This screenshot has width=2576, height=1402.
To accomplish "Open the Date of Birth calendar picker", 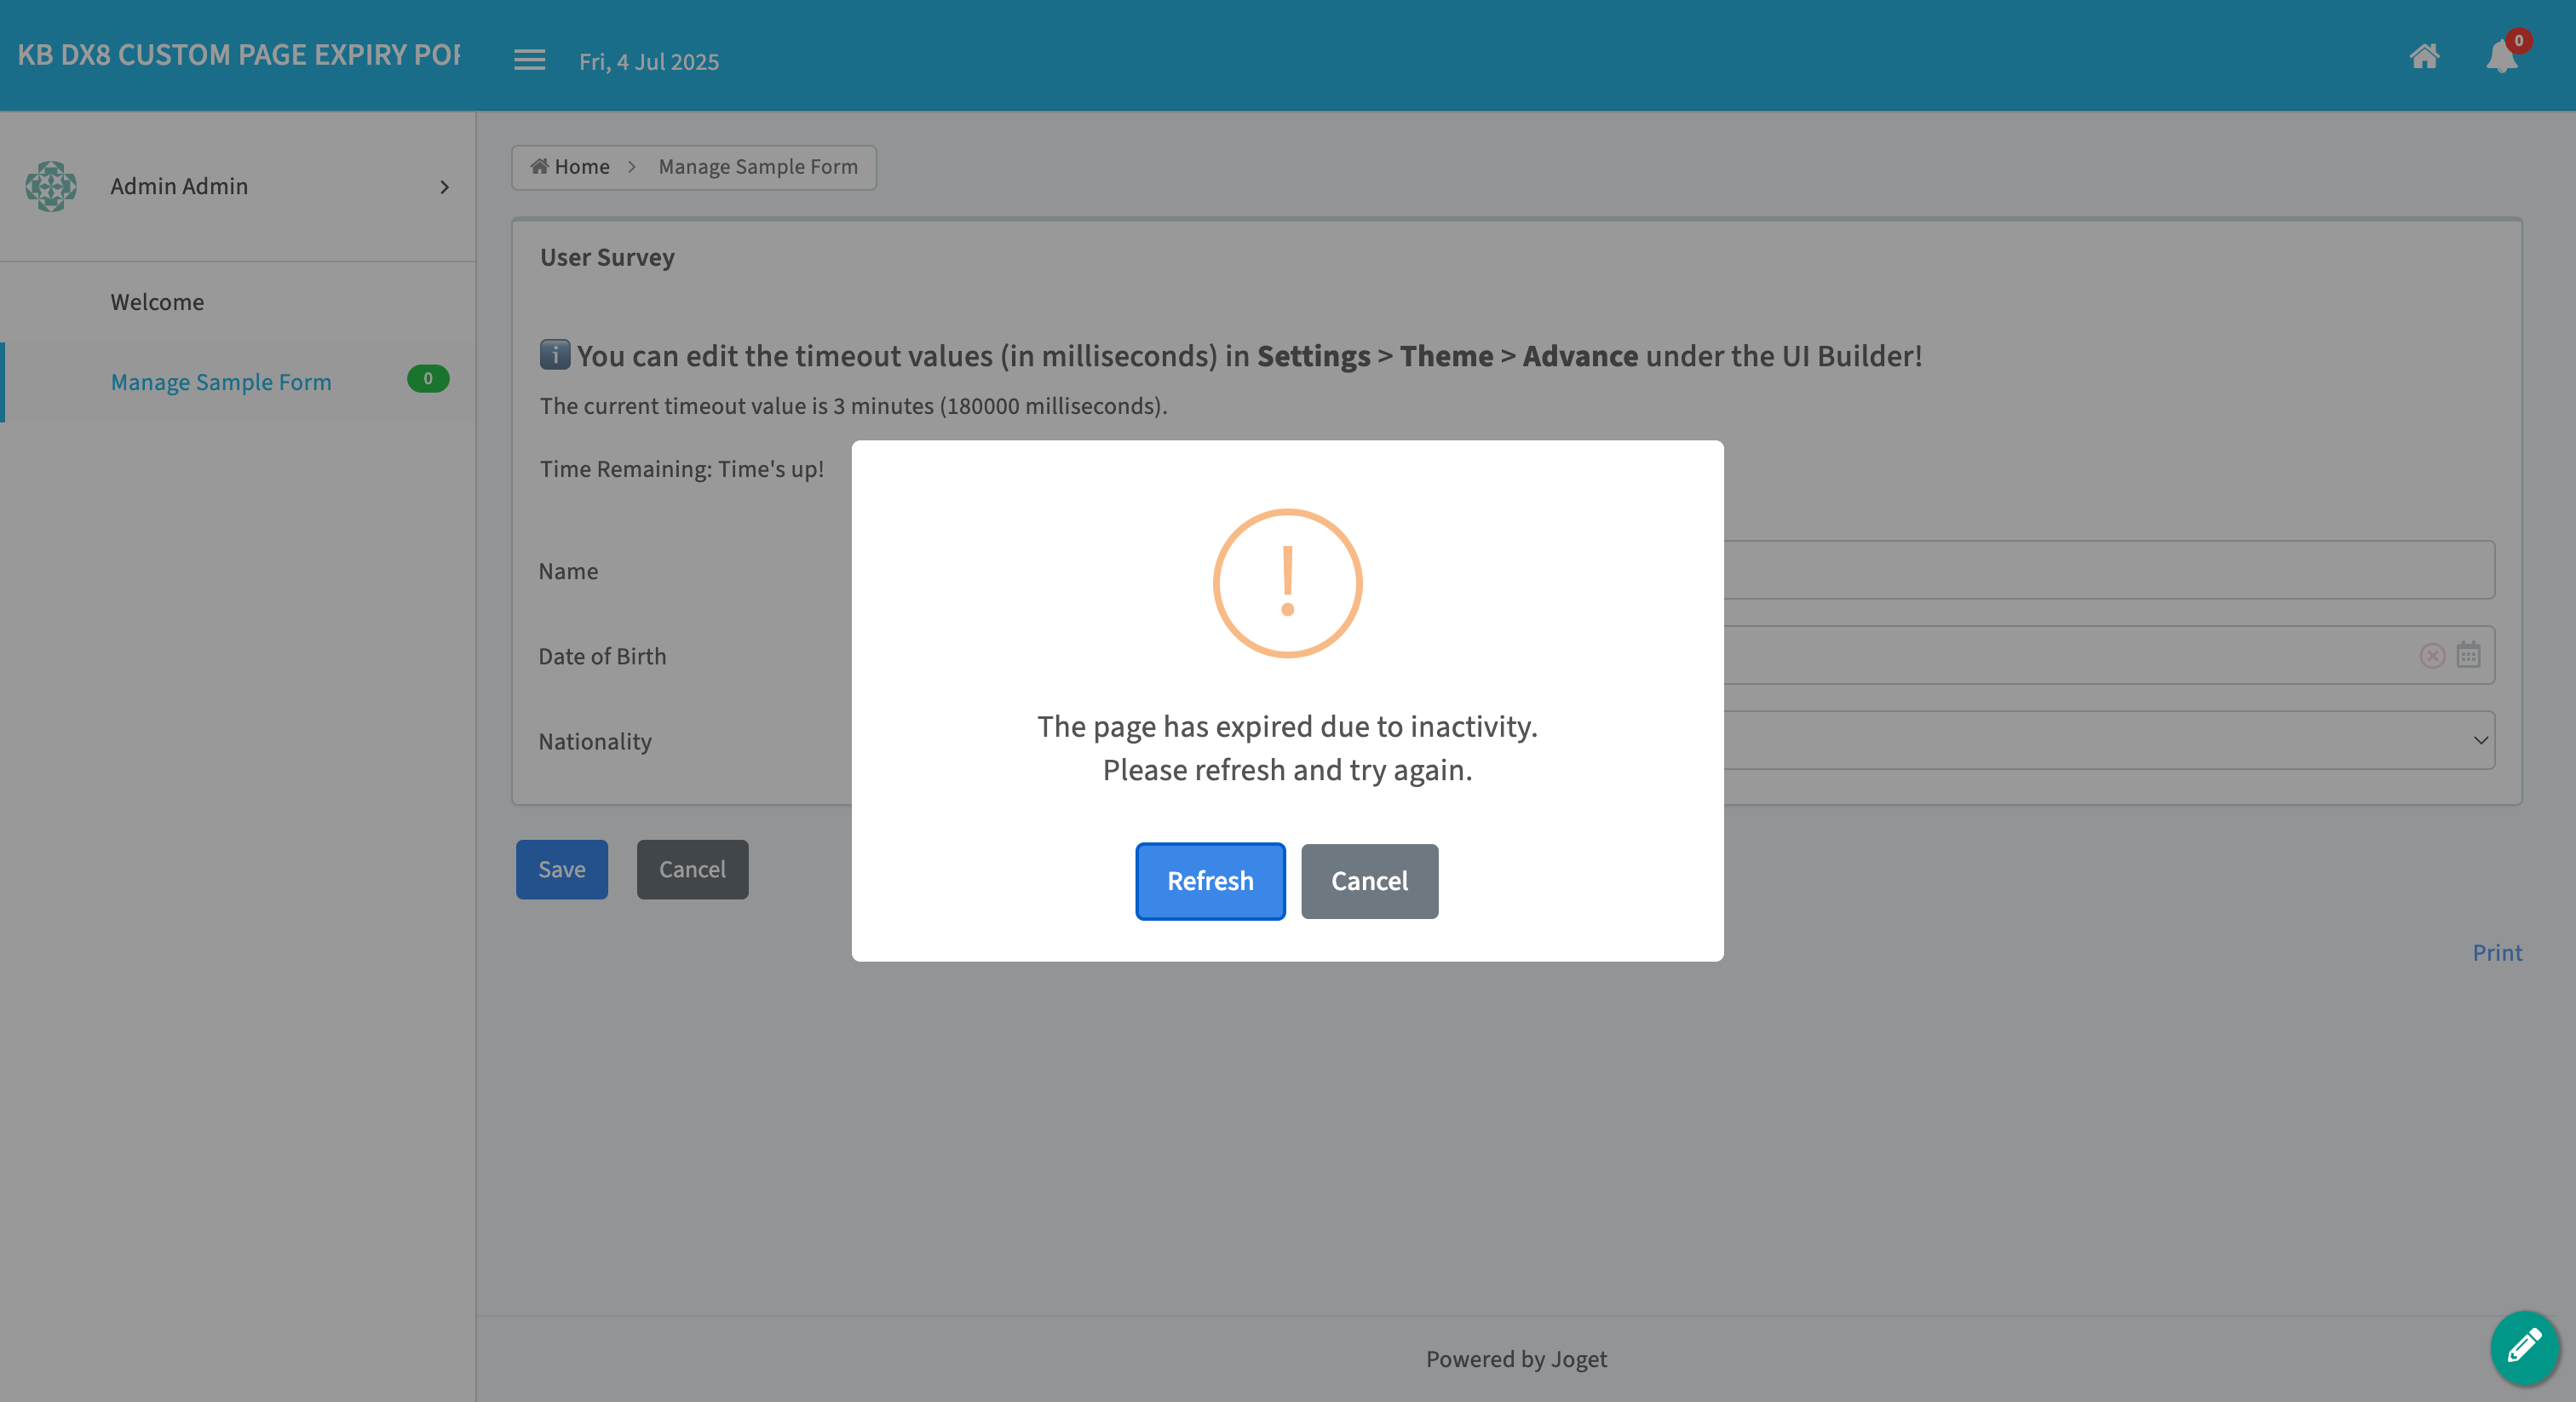I will coord(2468,655).
